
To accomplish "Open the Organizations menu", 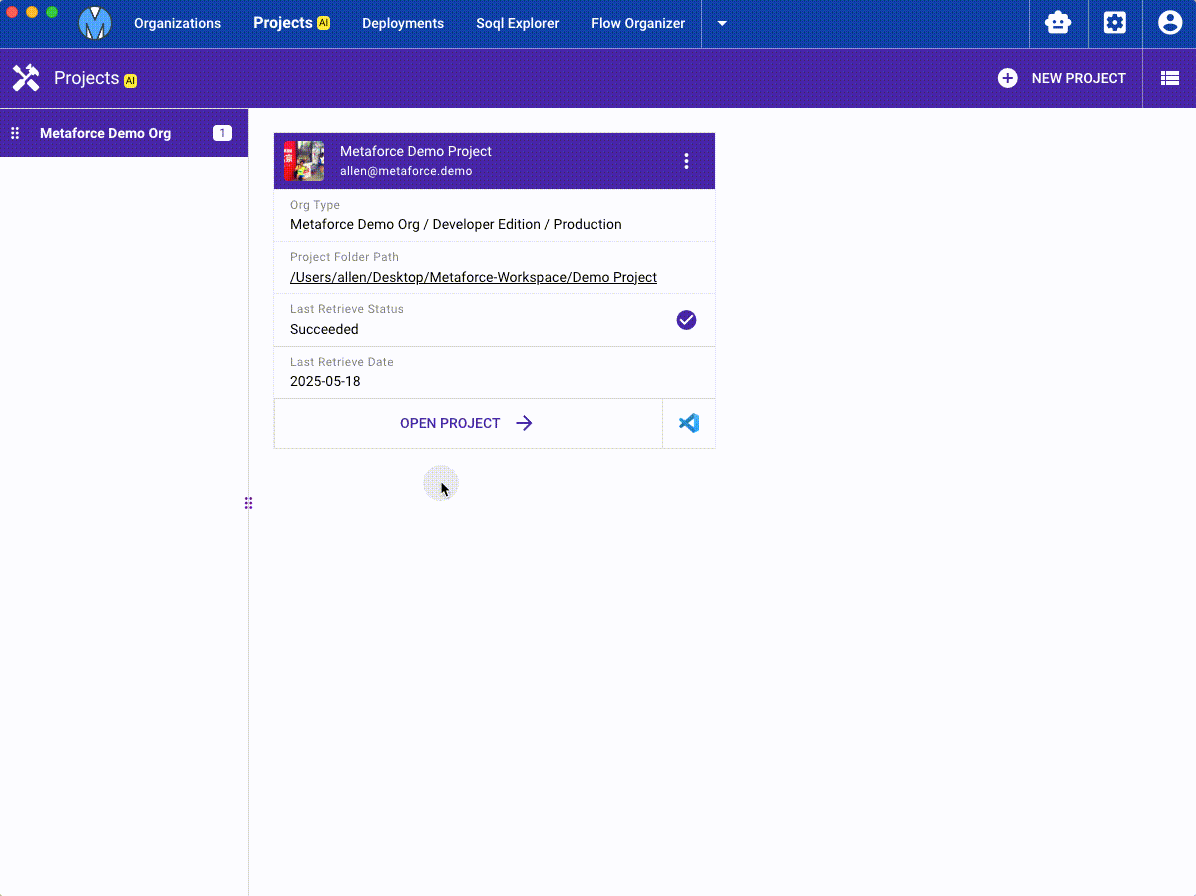I will coord(178,24).
